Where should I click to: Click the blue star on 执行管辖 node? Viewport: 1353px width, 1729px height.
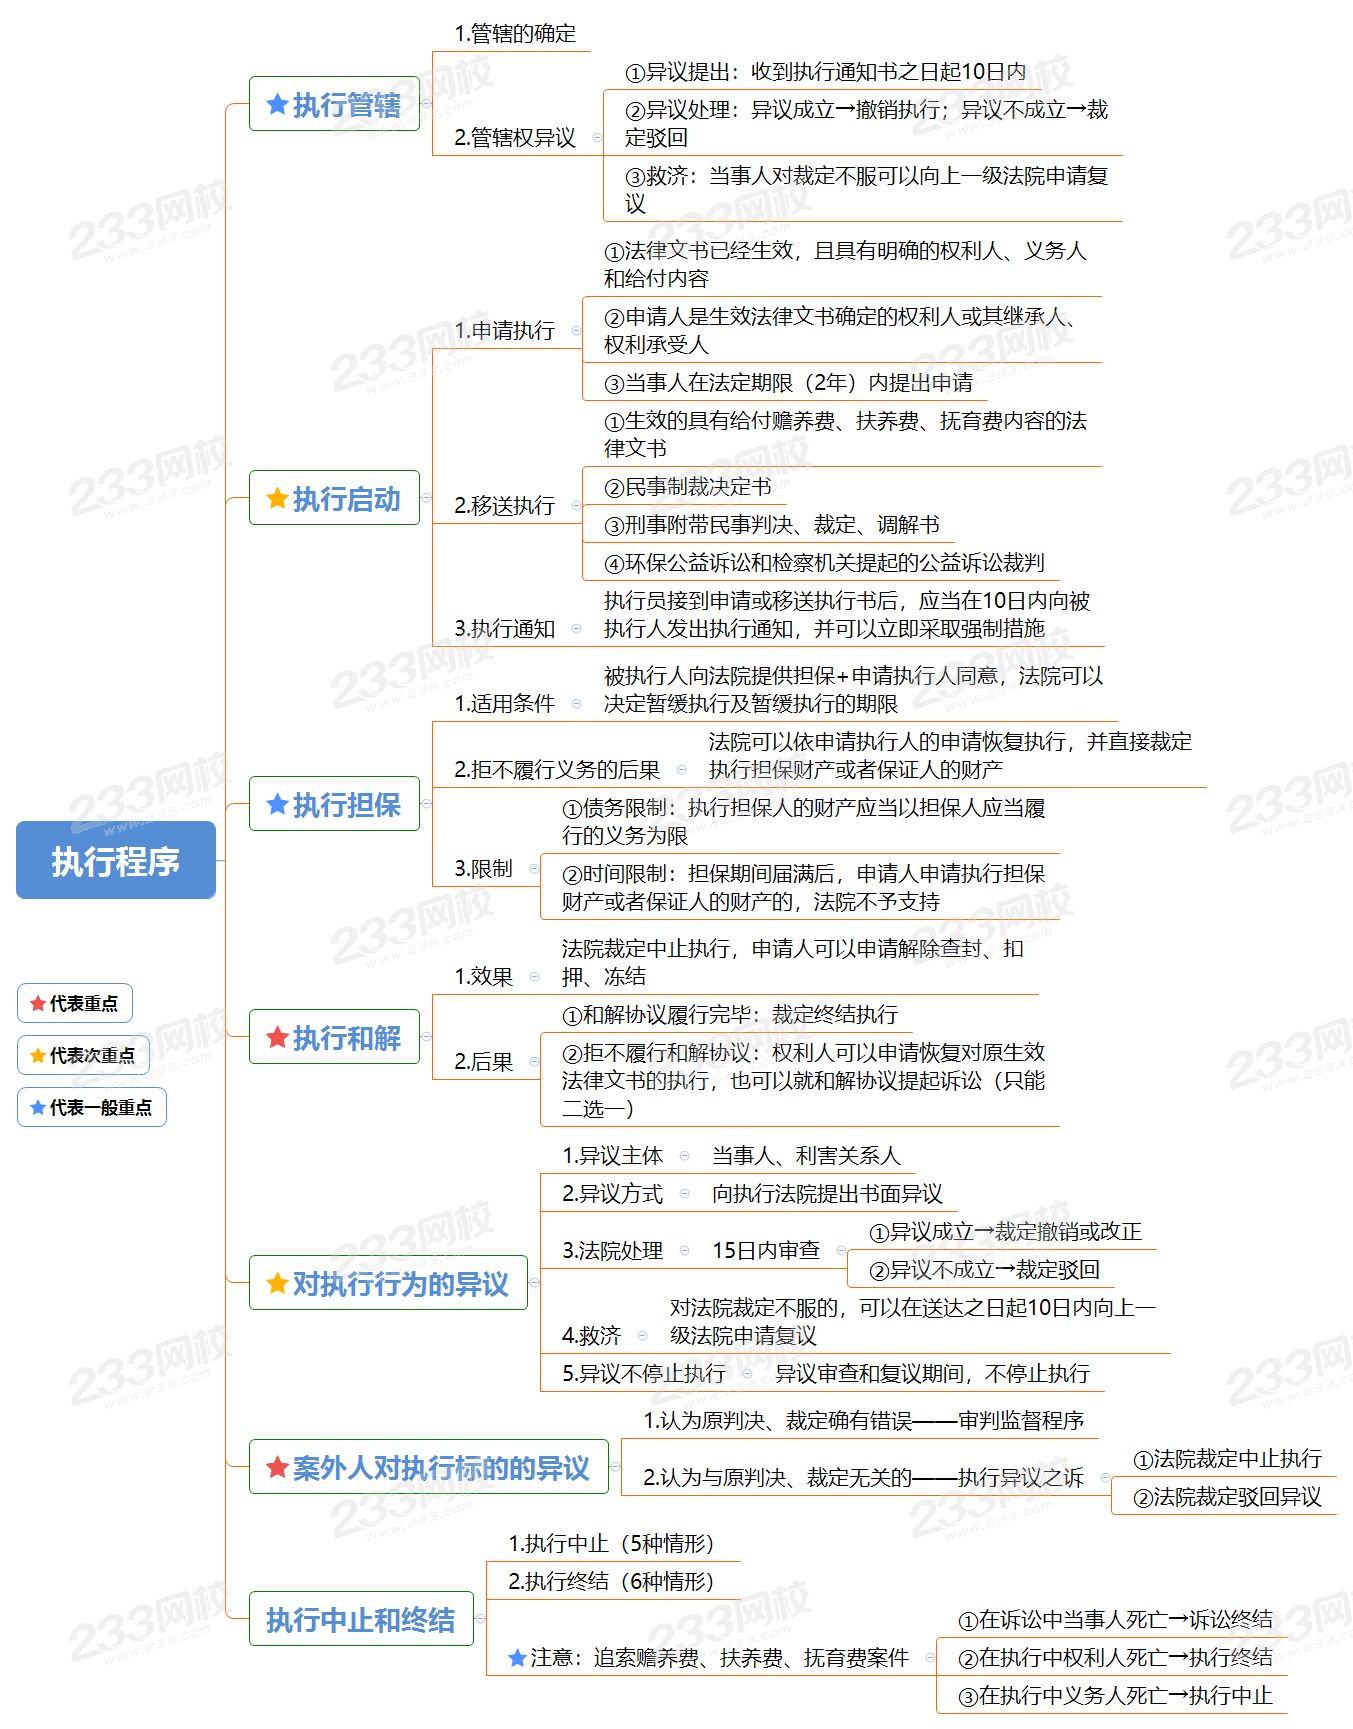point(277,104)
